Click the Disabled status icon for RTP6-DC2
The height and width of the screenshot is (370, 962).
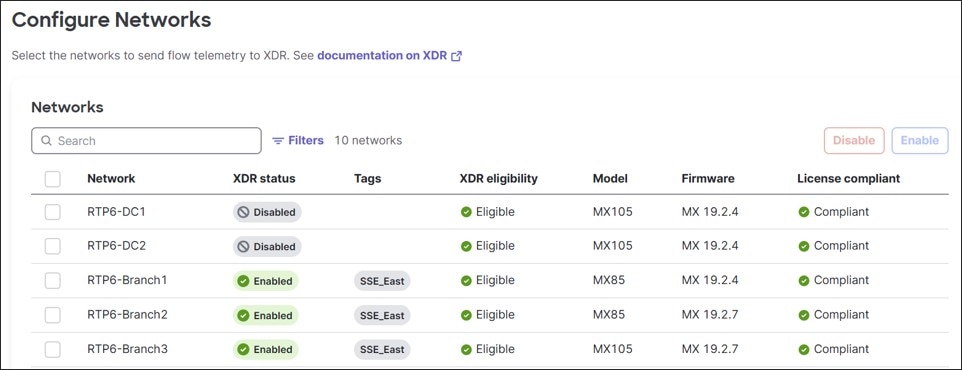[244, 247]
